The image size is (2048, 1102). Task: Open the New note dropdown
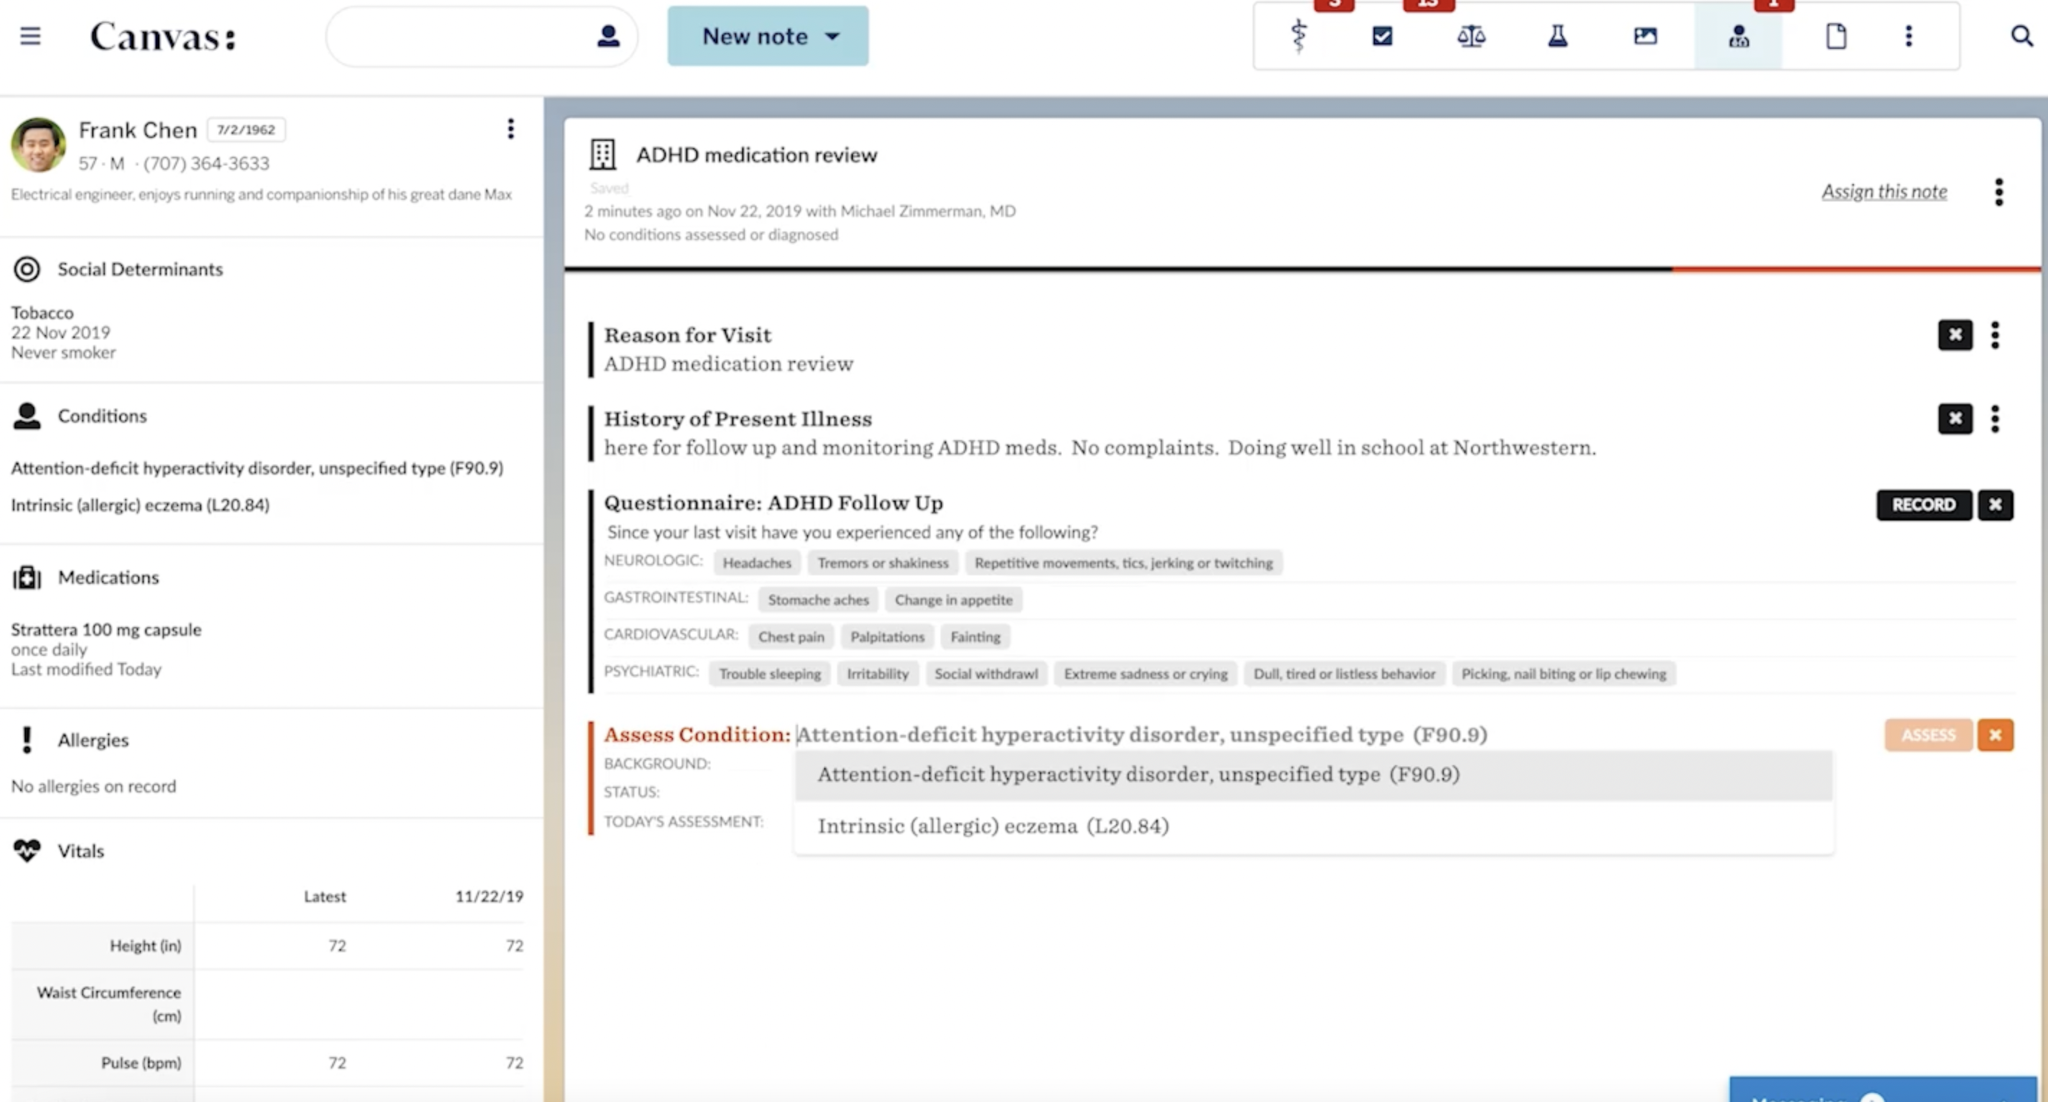768,36
